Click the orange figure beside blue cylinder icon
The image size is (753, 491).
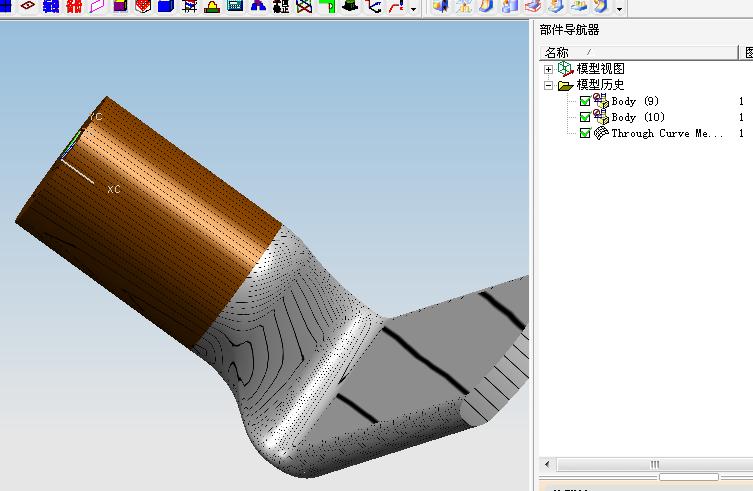[510, 6]
